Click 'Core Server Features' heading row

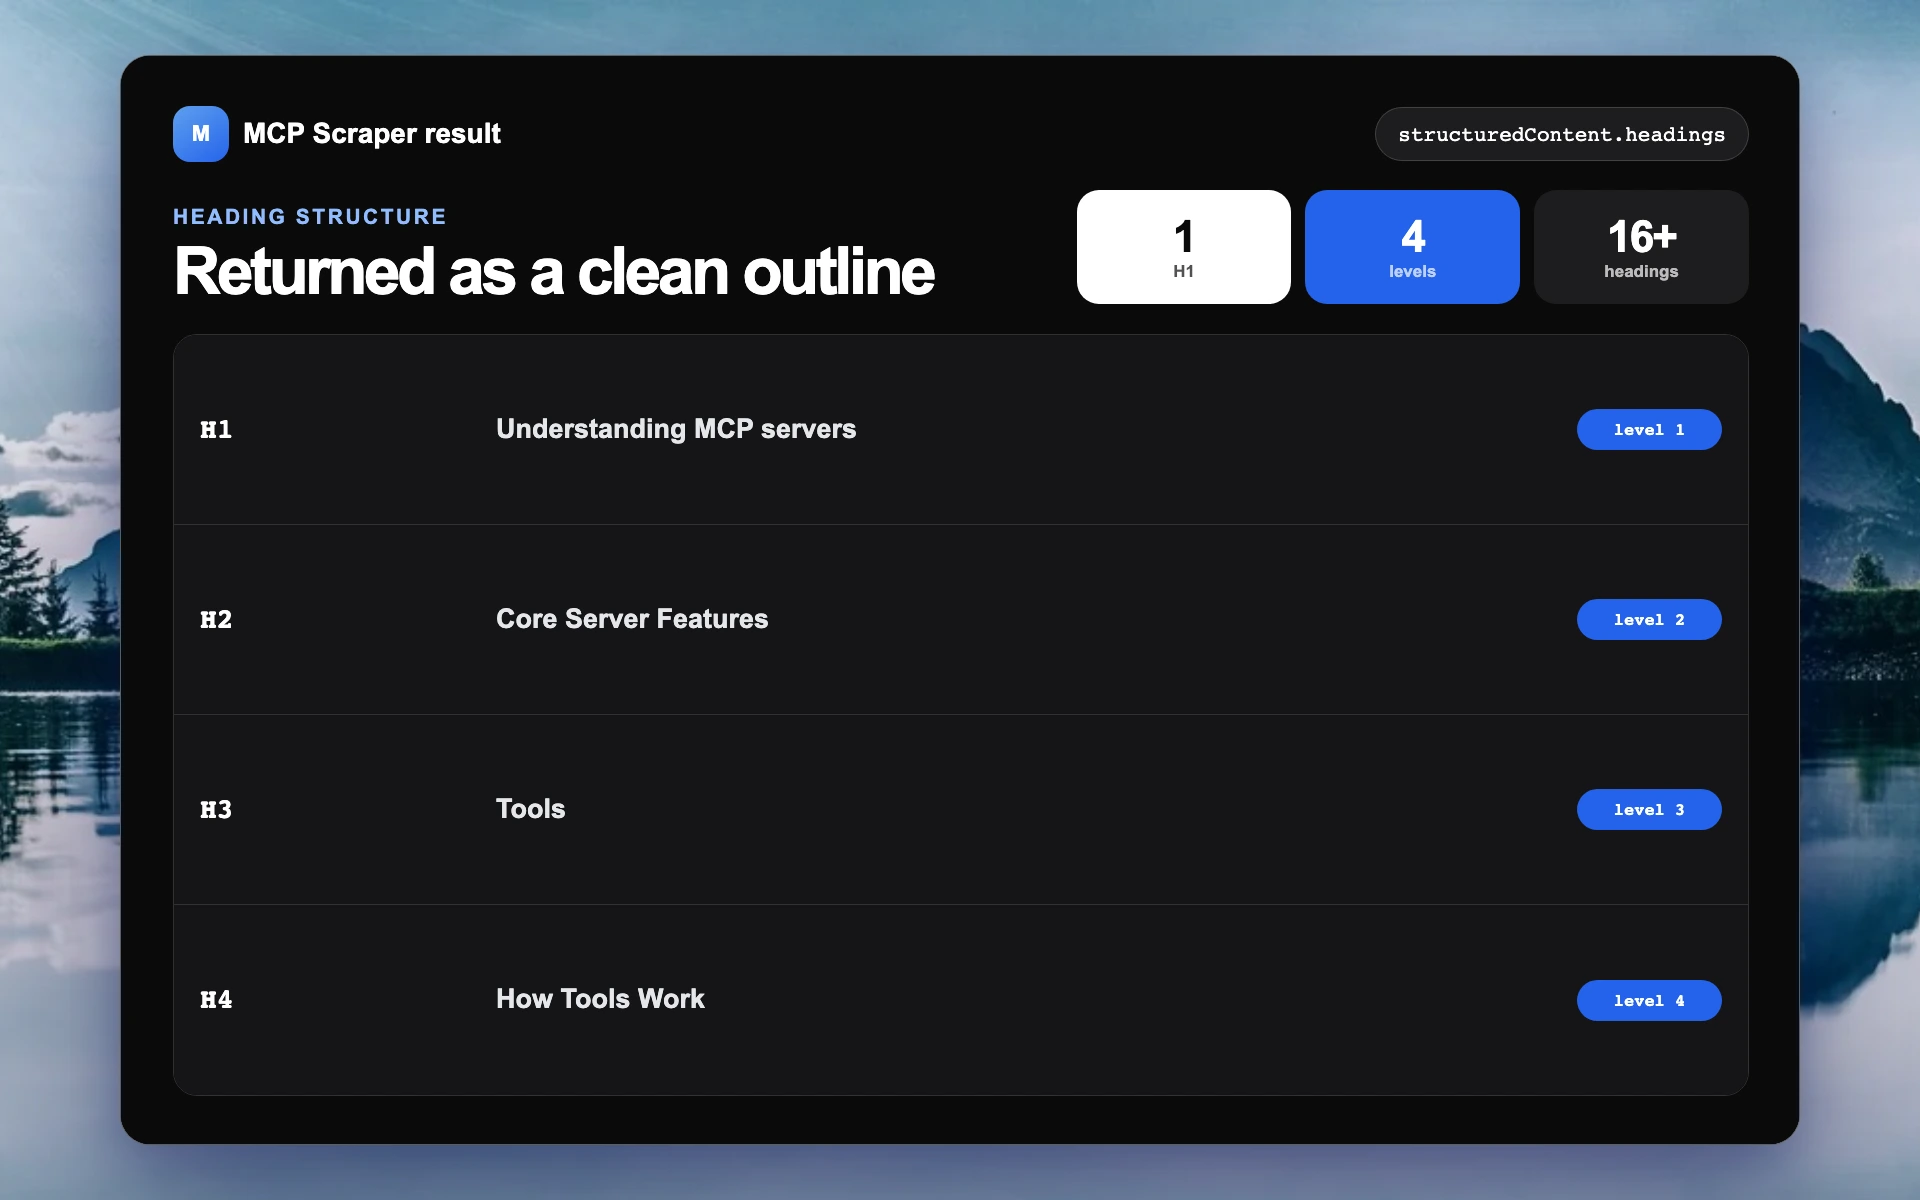click(x=960, y=620)
